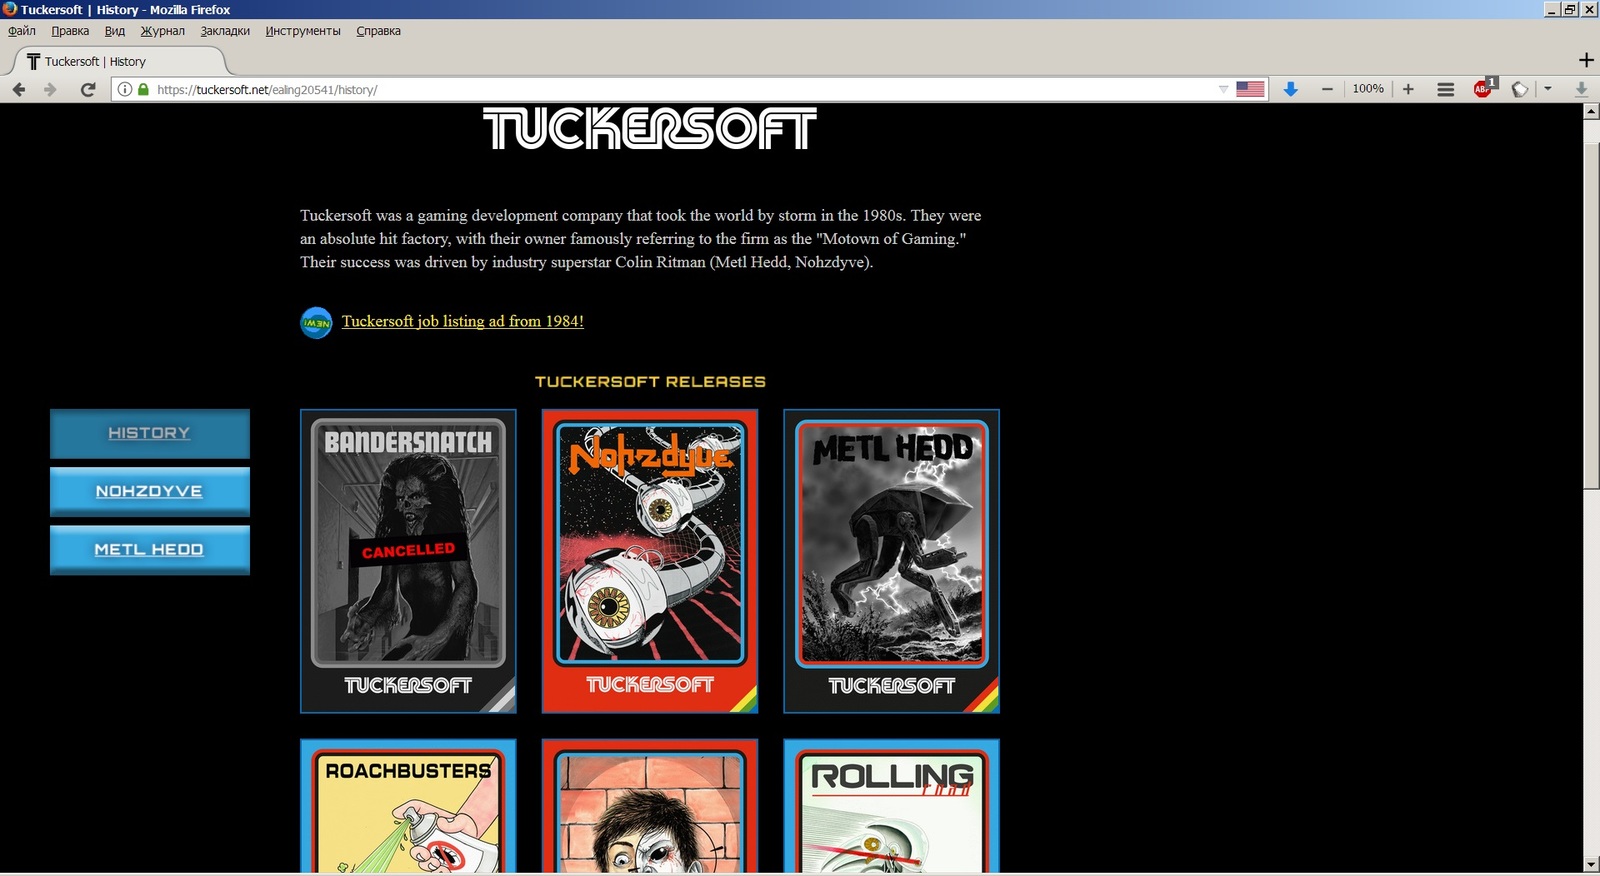This screenshot has width=1600, height=876.
Task: Open the Firefox hamburger menu
Action: point(1446,89)
